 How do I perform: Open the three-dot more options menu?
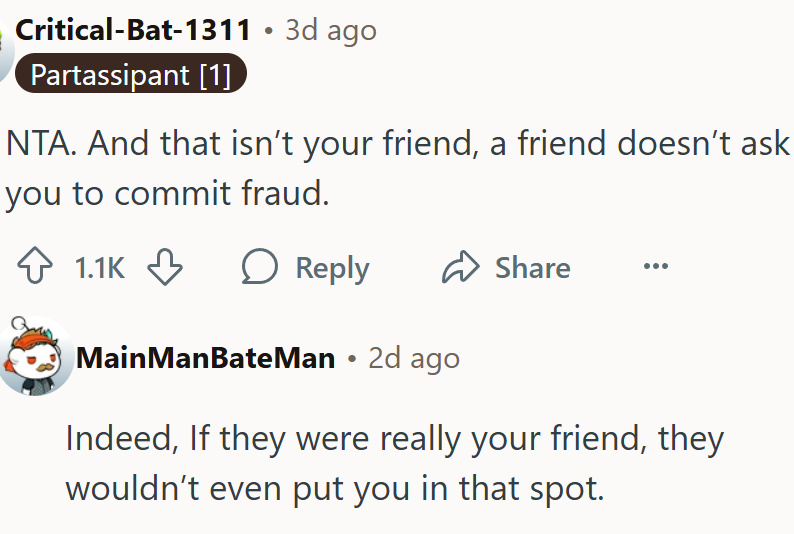655,267
